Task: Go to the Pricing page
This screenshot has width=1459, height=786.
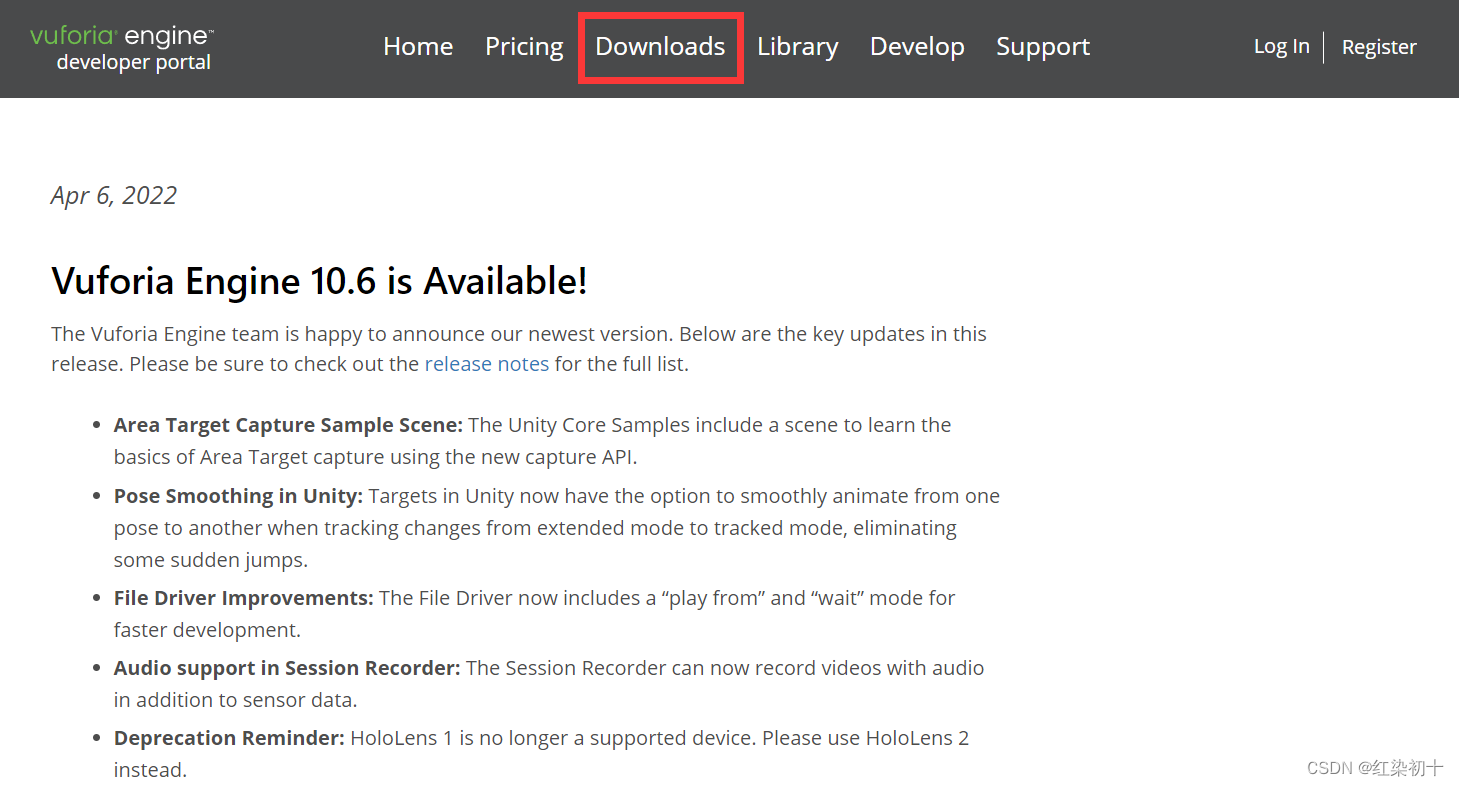Action: coord(524,47)
